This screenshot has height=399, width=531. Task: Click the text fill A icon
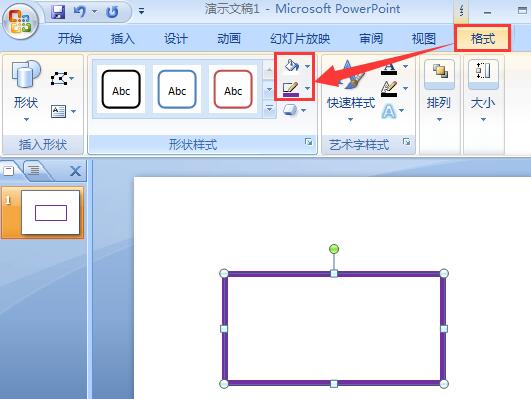(389, 68)
